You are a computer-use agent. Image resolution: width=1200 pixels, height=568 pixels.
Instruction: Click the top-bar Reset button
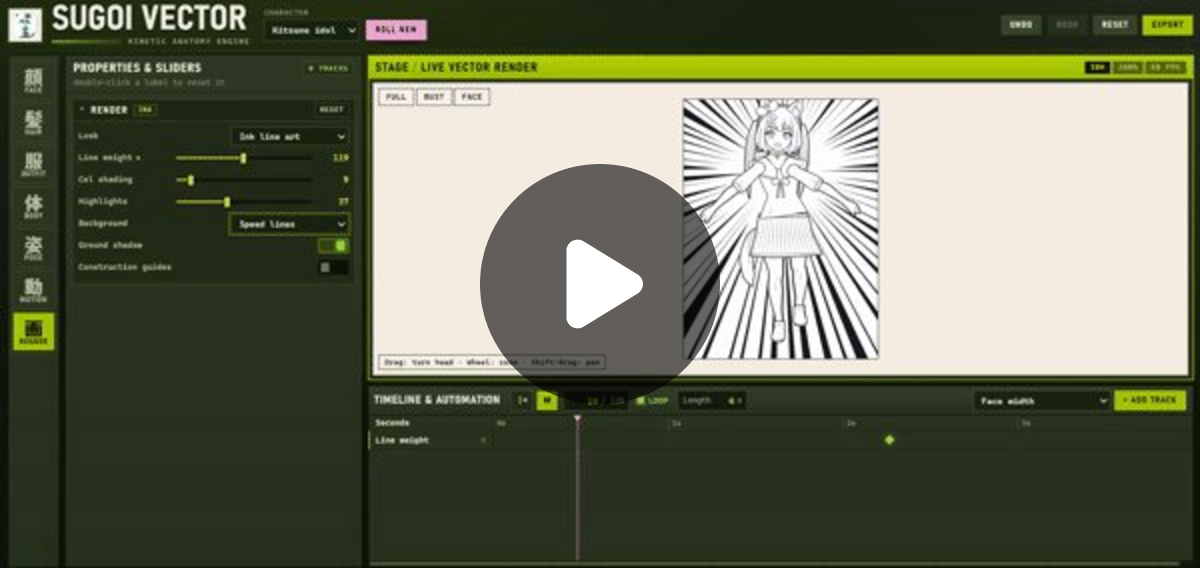1115,25
